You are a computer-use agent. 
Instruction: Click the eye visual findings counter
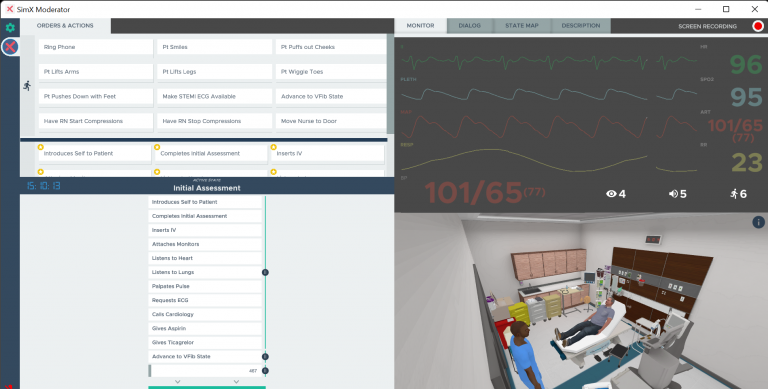coord(616,194)
